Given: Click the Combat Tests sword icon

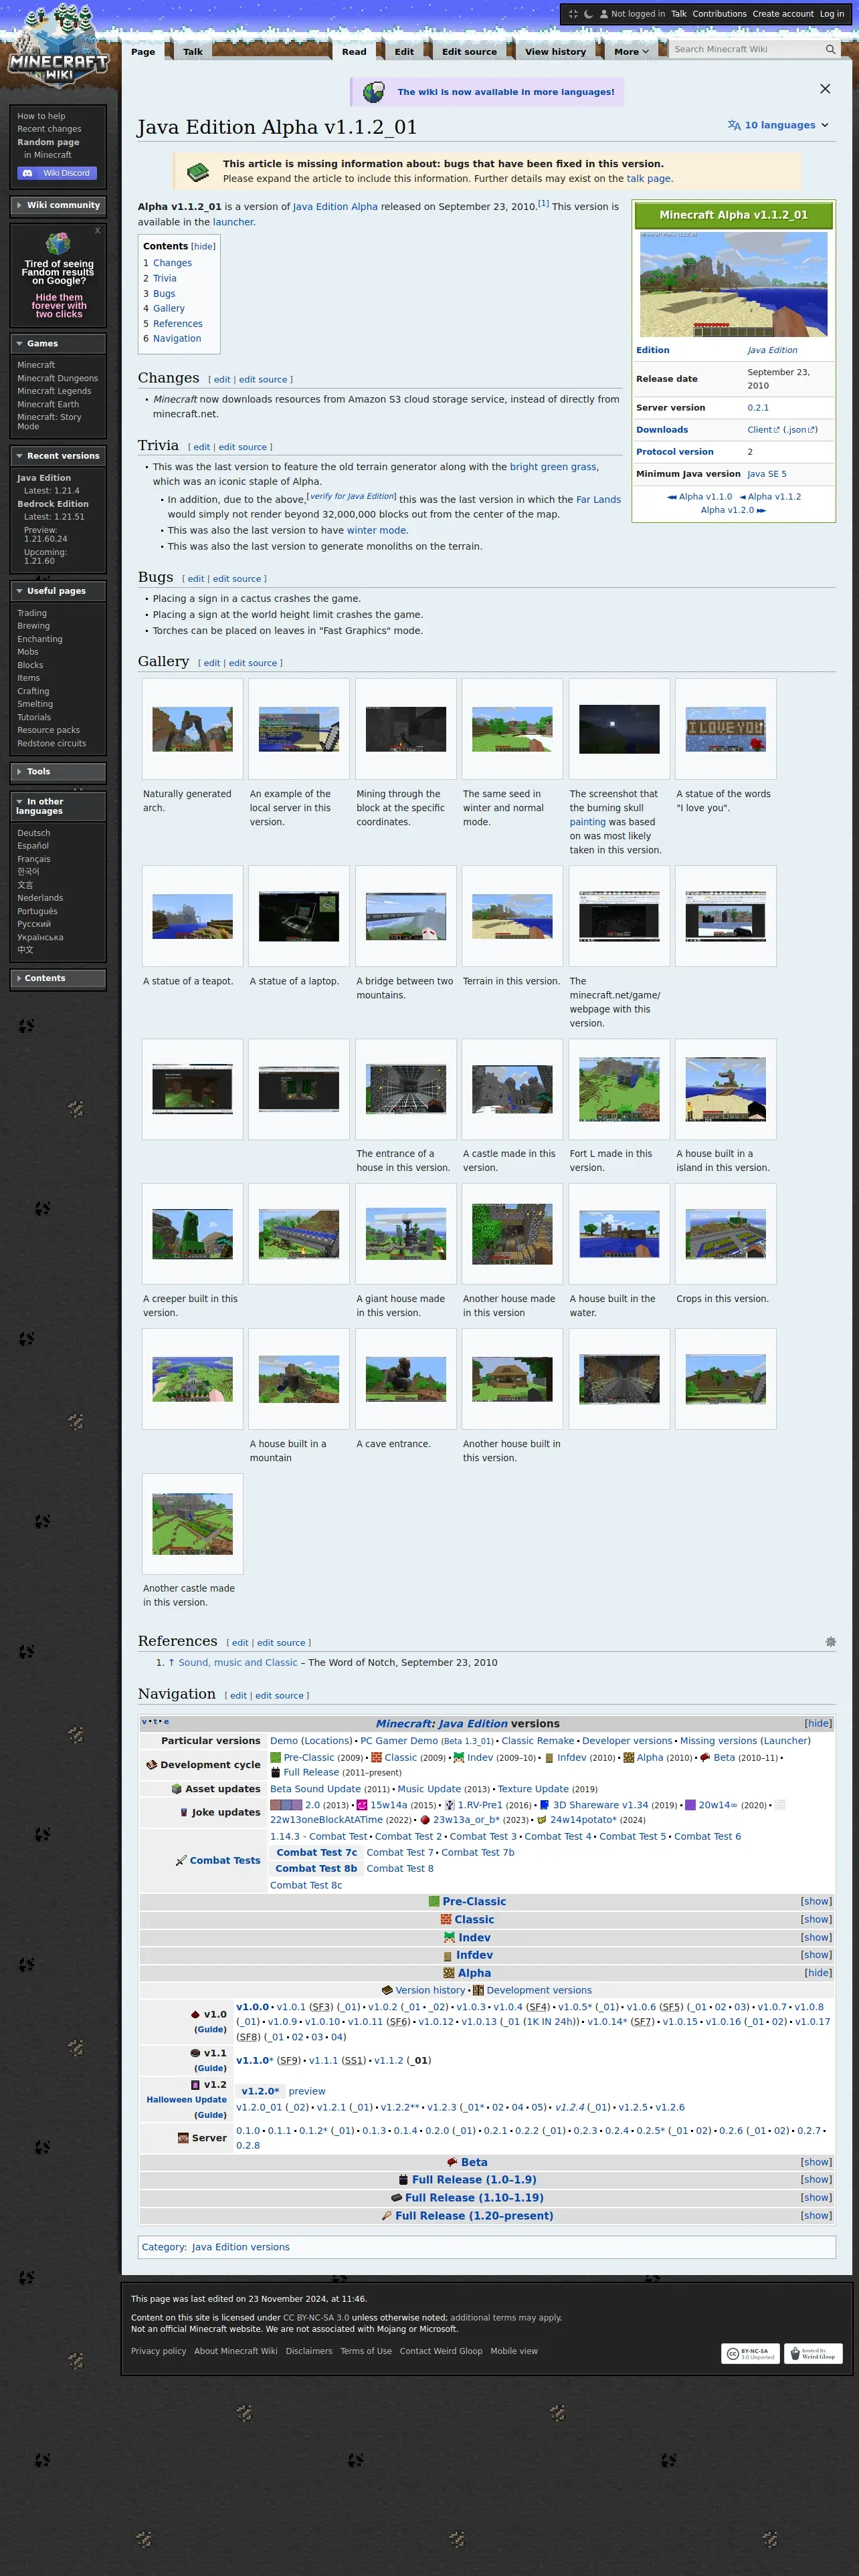Looking at the screenshot, I should coord(181,1860).
